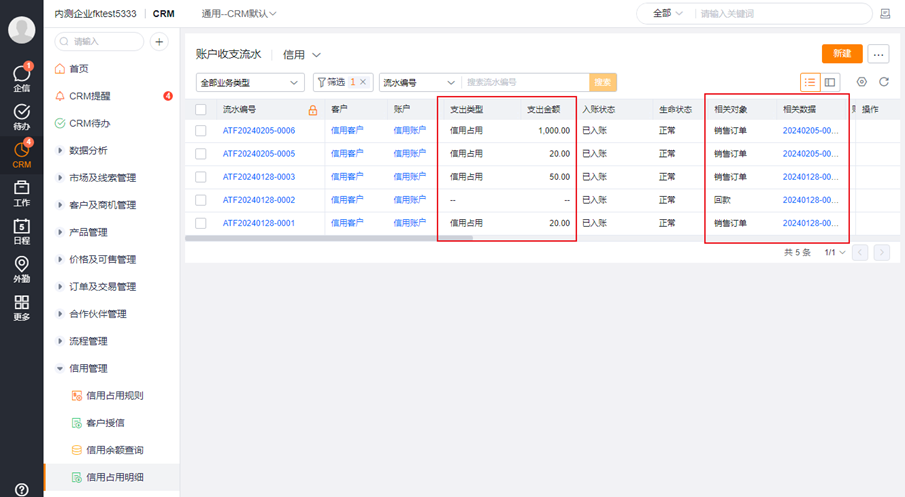Open related data link for 回款 row
Screen dimensions: 905x497
pyautogui.click(x=810, y=200)
